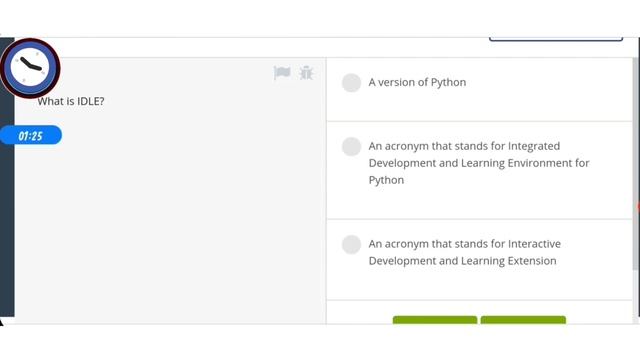Pick 'Interactive Development and Learning Extension' answer
Screen dimensions: 640x360
(351, 244)
